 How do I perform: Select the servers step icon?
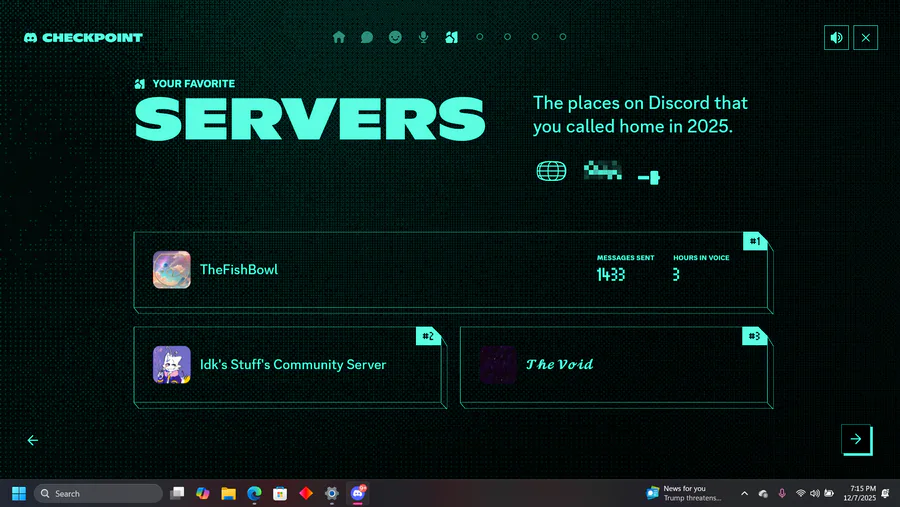point(452,37)
